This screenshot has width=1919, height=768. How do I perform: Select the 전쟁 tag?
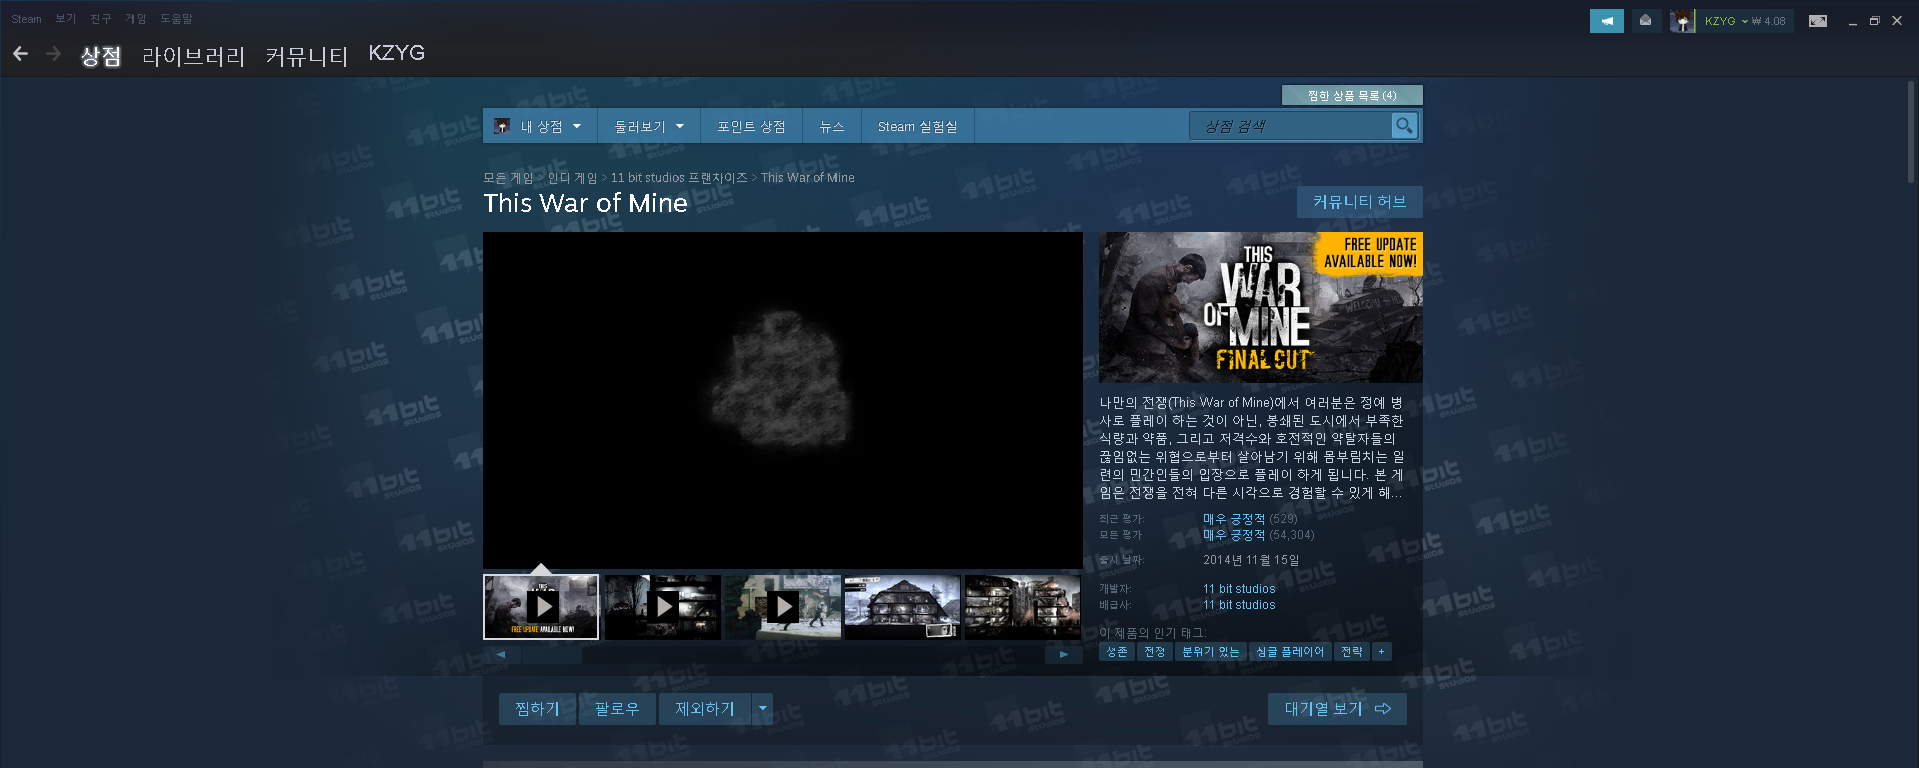[x=1155, y=652]
